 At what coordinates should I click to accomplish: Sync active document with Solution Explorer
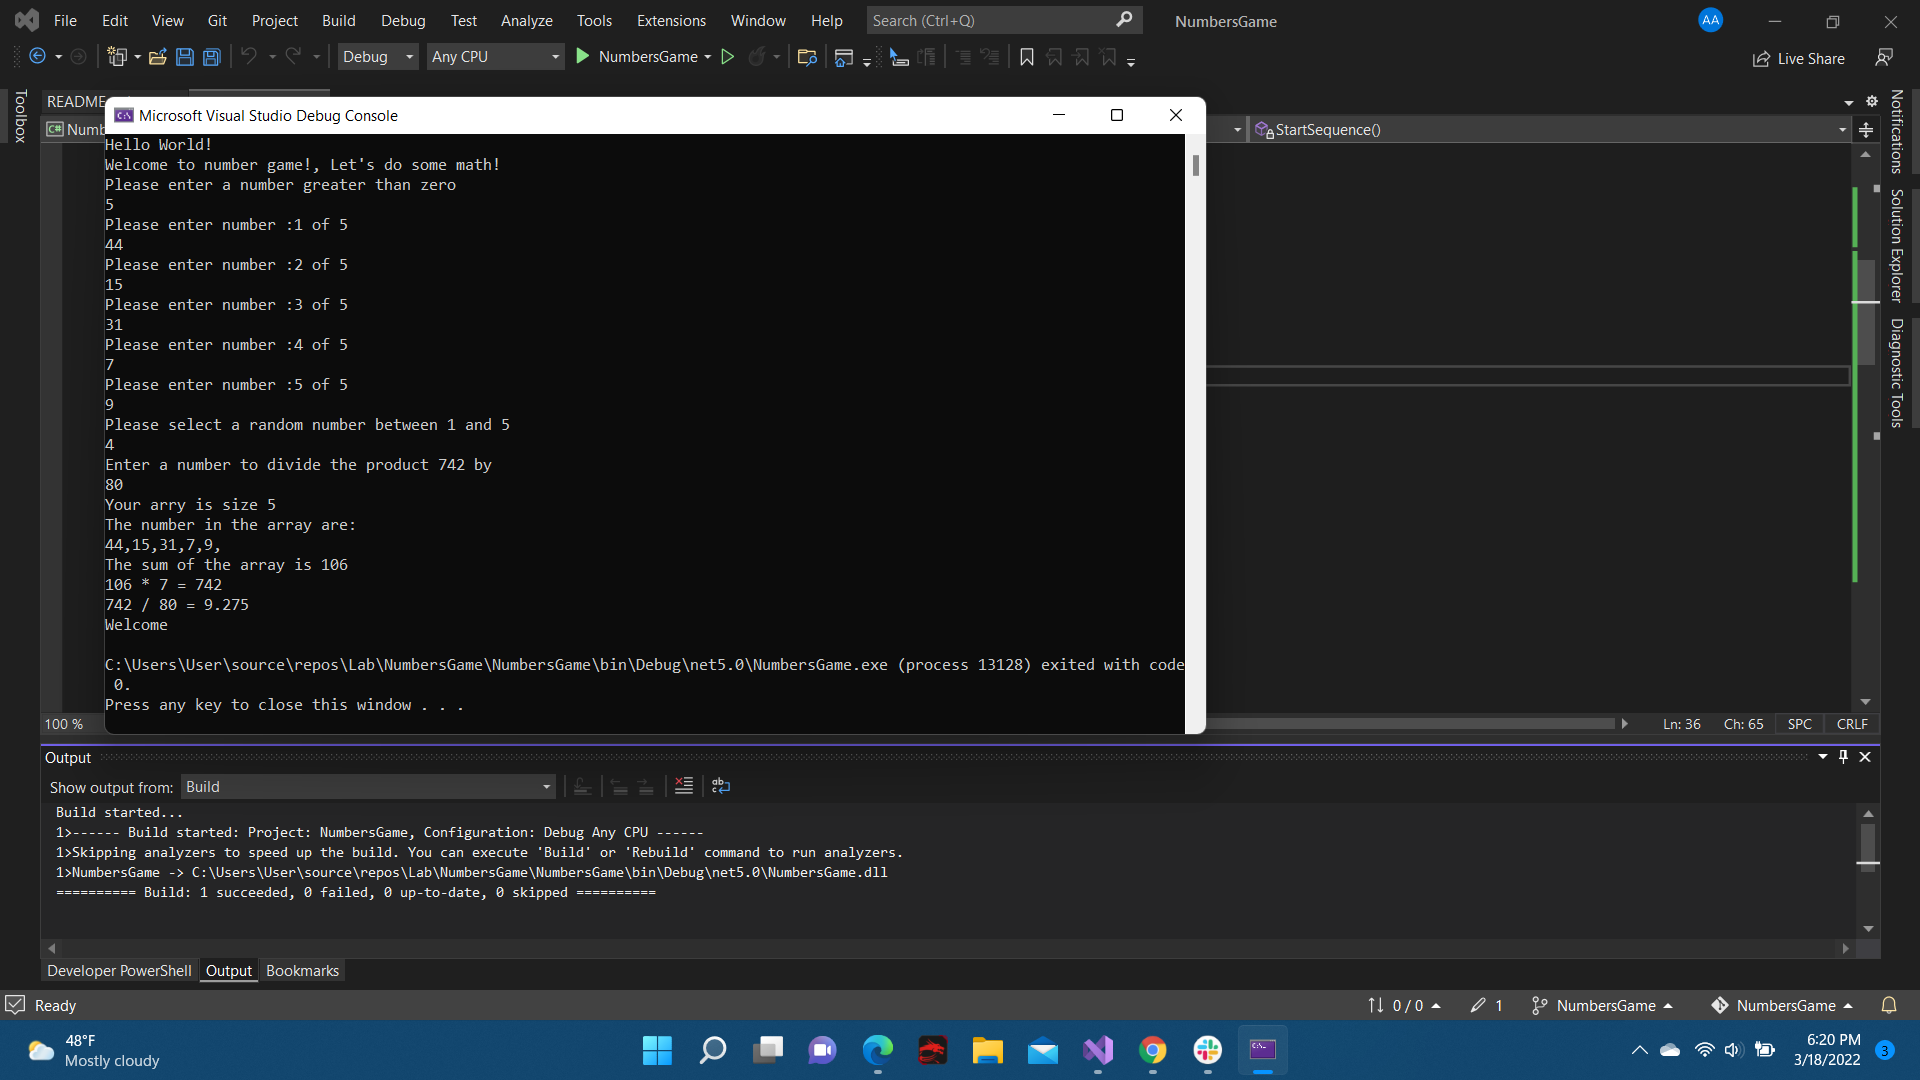point(807,57)
